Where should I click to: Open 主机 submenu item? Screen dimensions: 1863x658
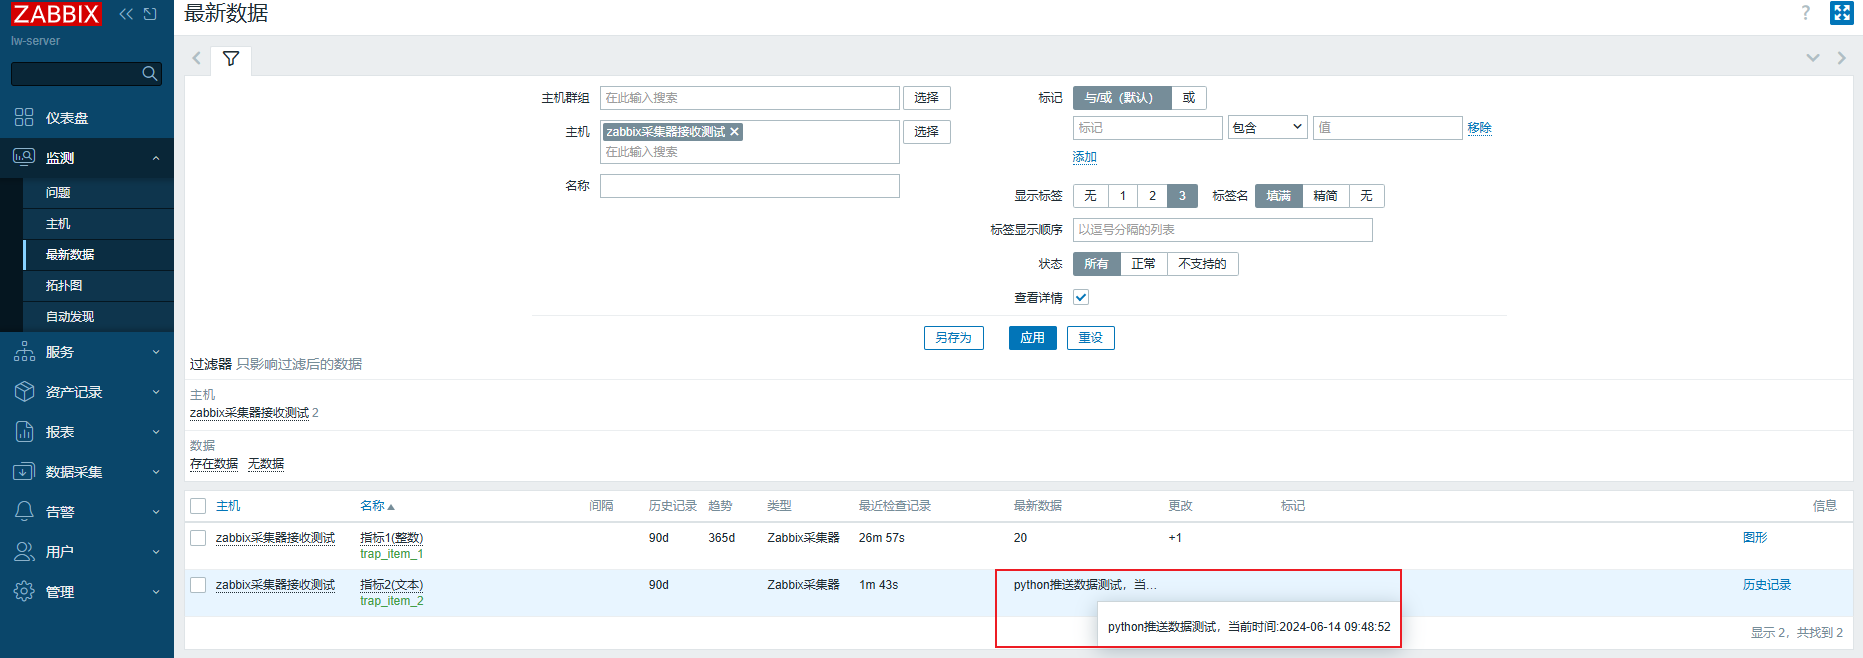pos(58,224)
